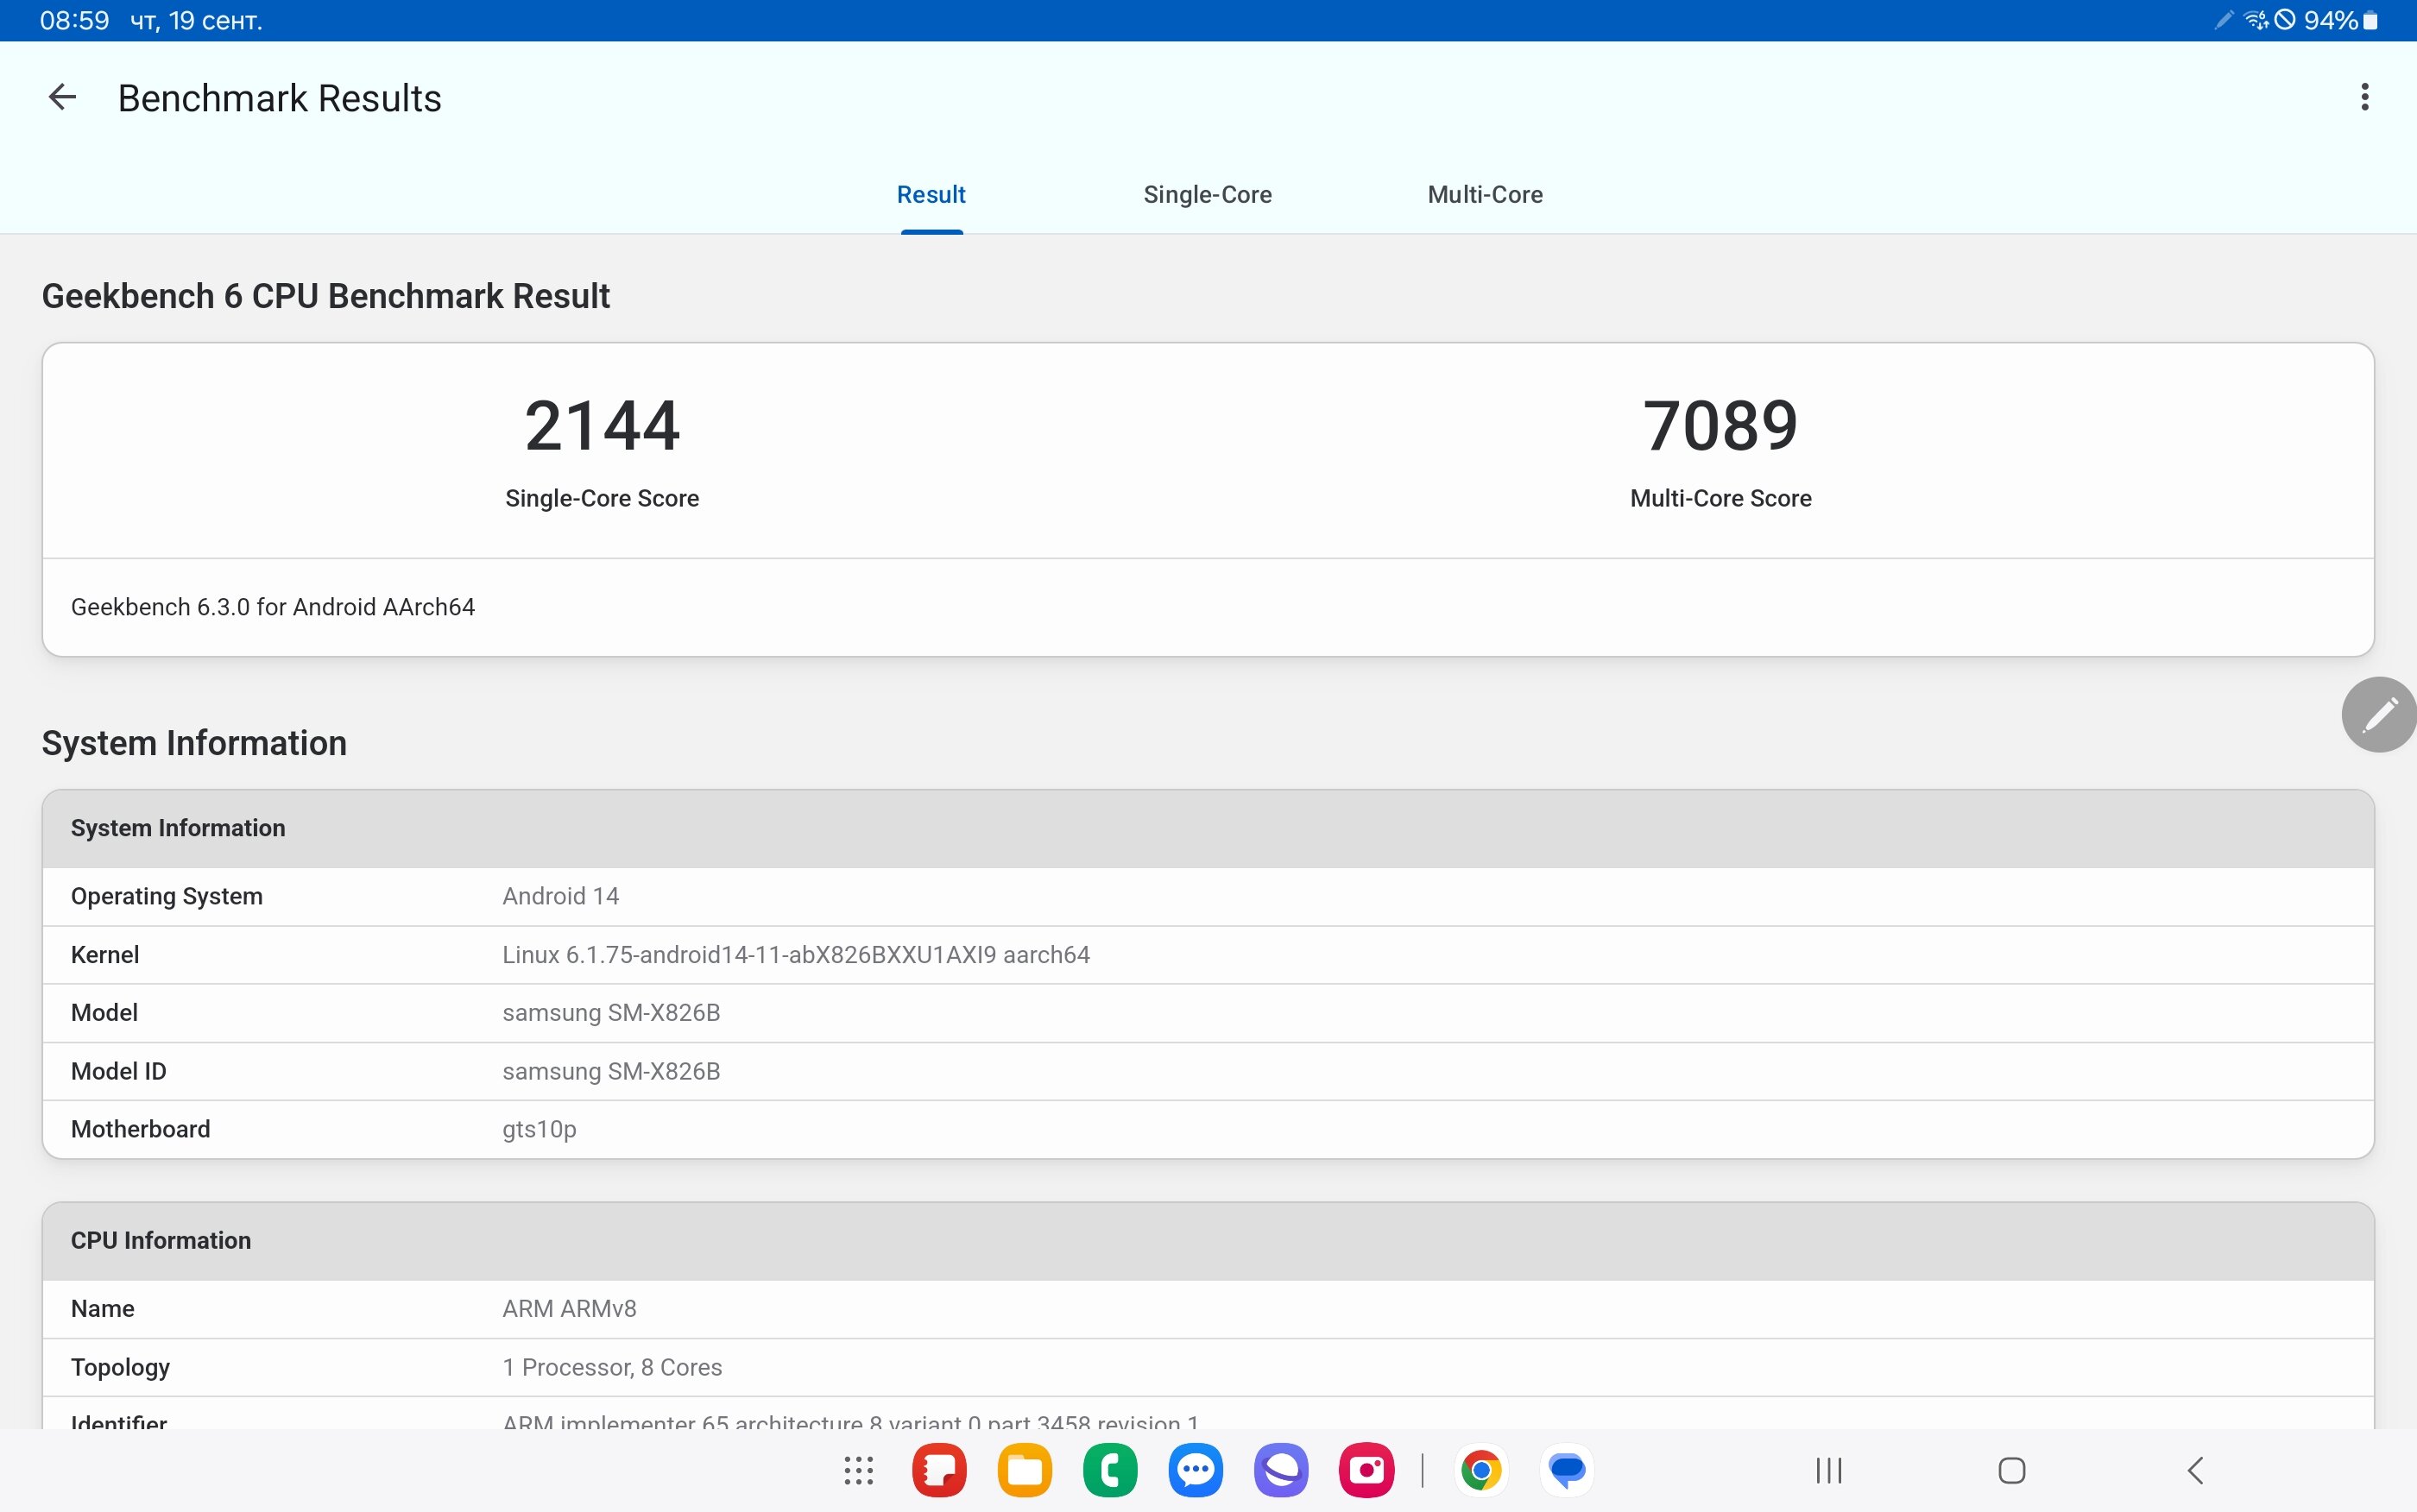This screenshot has width=2417, height=1512.
Task: Tap the home navigation button
Action: (2011, 1470)
